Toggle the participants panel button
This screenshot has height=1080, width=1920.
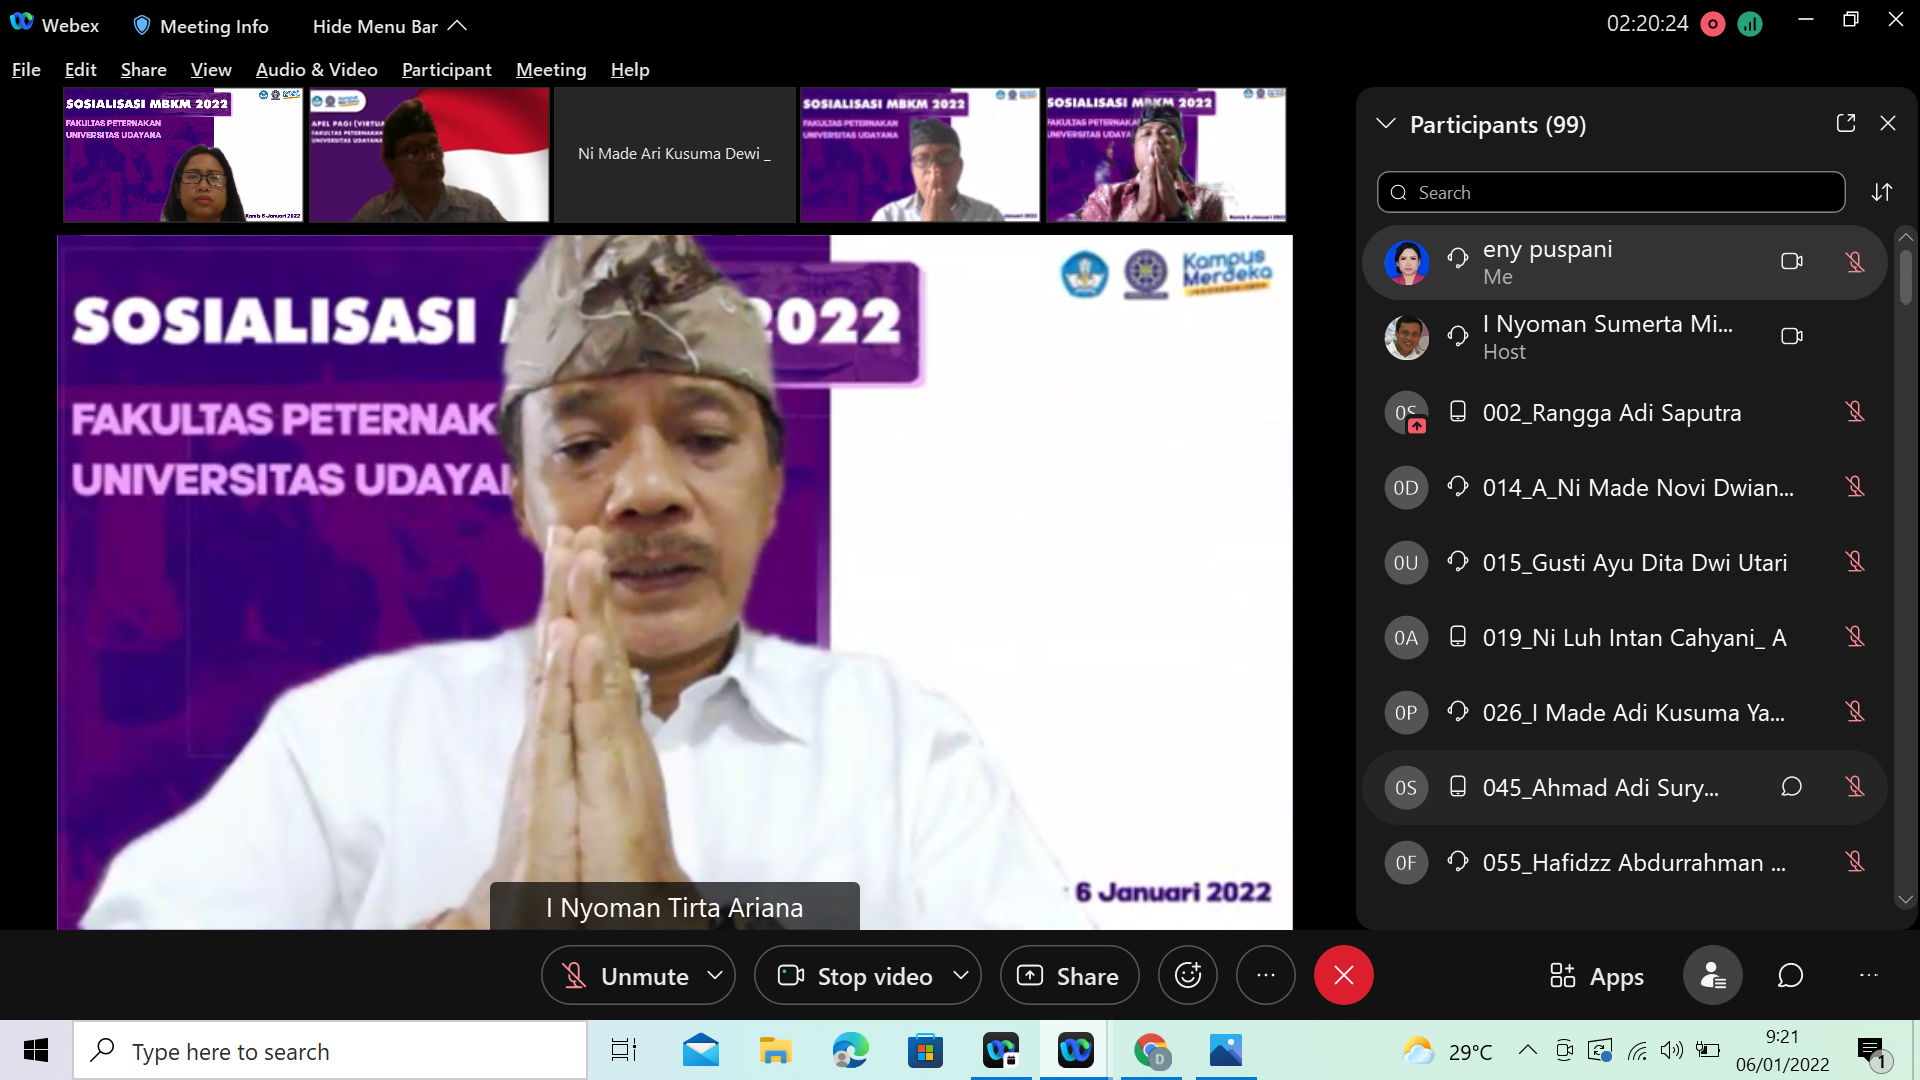click(x=1712, y=975)
